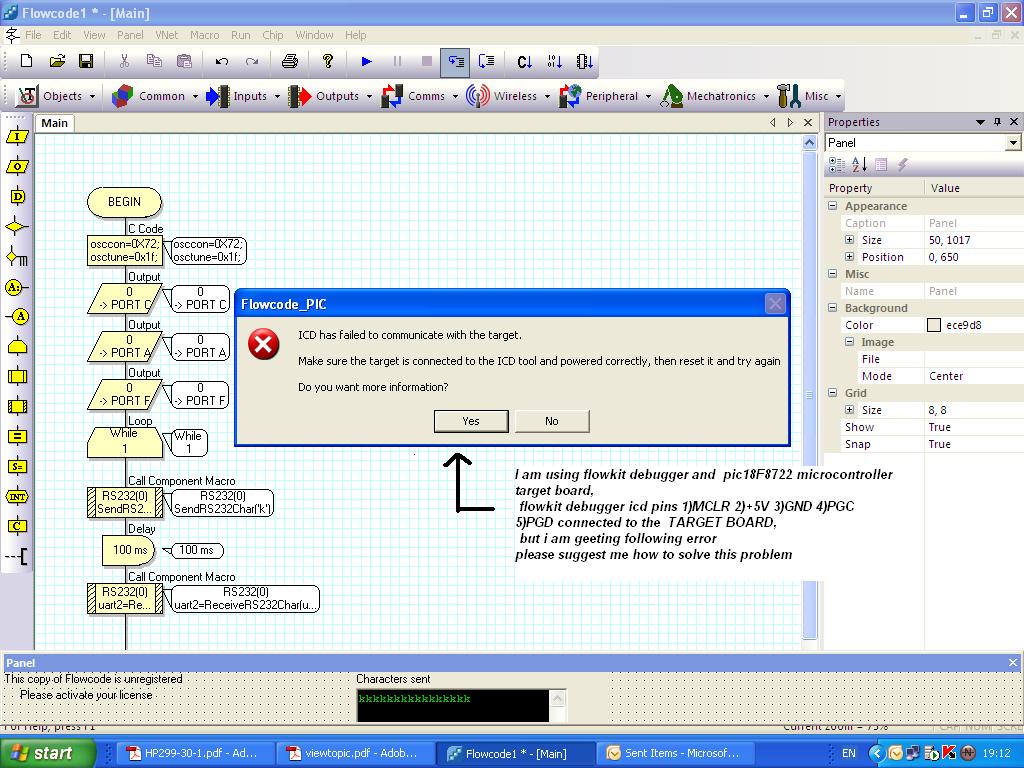Start simulation with the blue Run arrow
1024x768 pixels.
[x=366, y=61]
